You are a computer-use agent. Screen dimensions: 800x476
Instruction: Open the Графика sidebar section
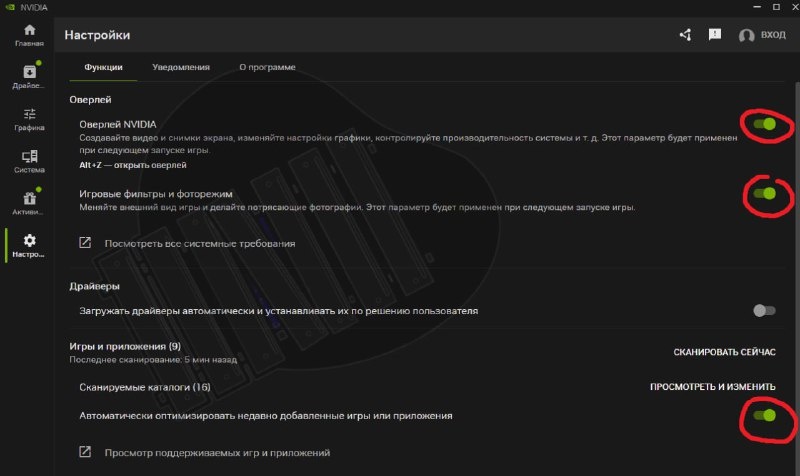tap(29, 119)
